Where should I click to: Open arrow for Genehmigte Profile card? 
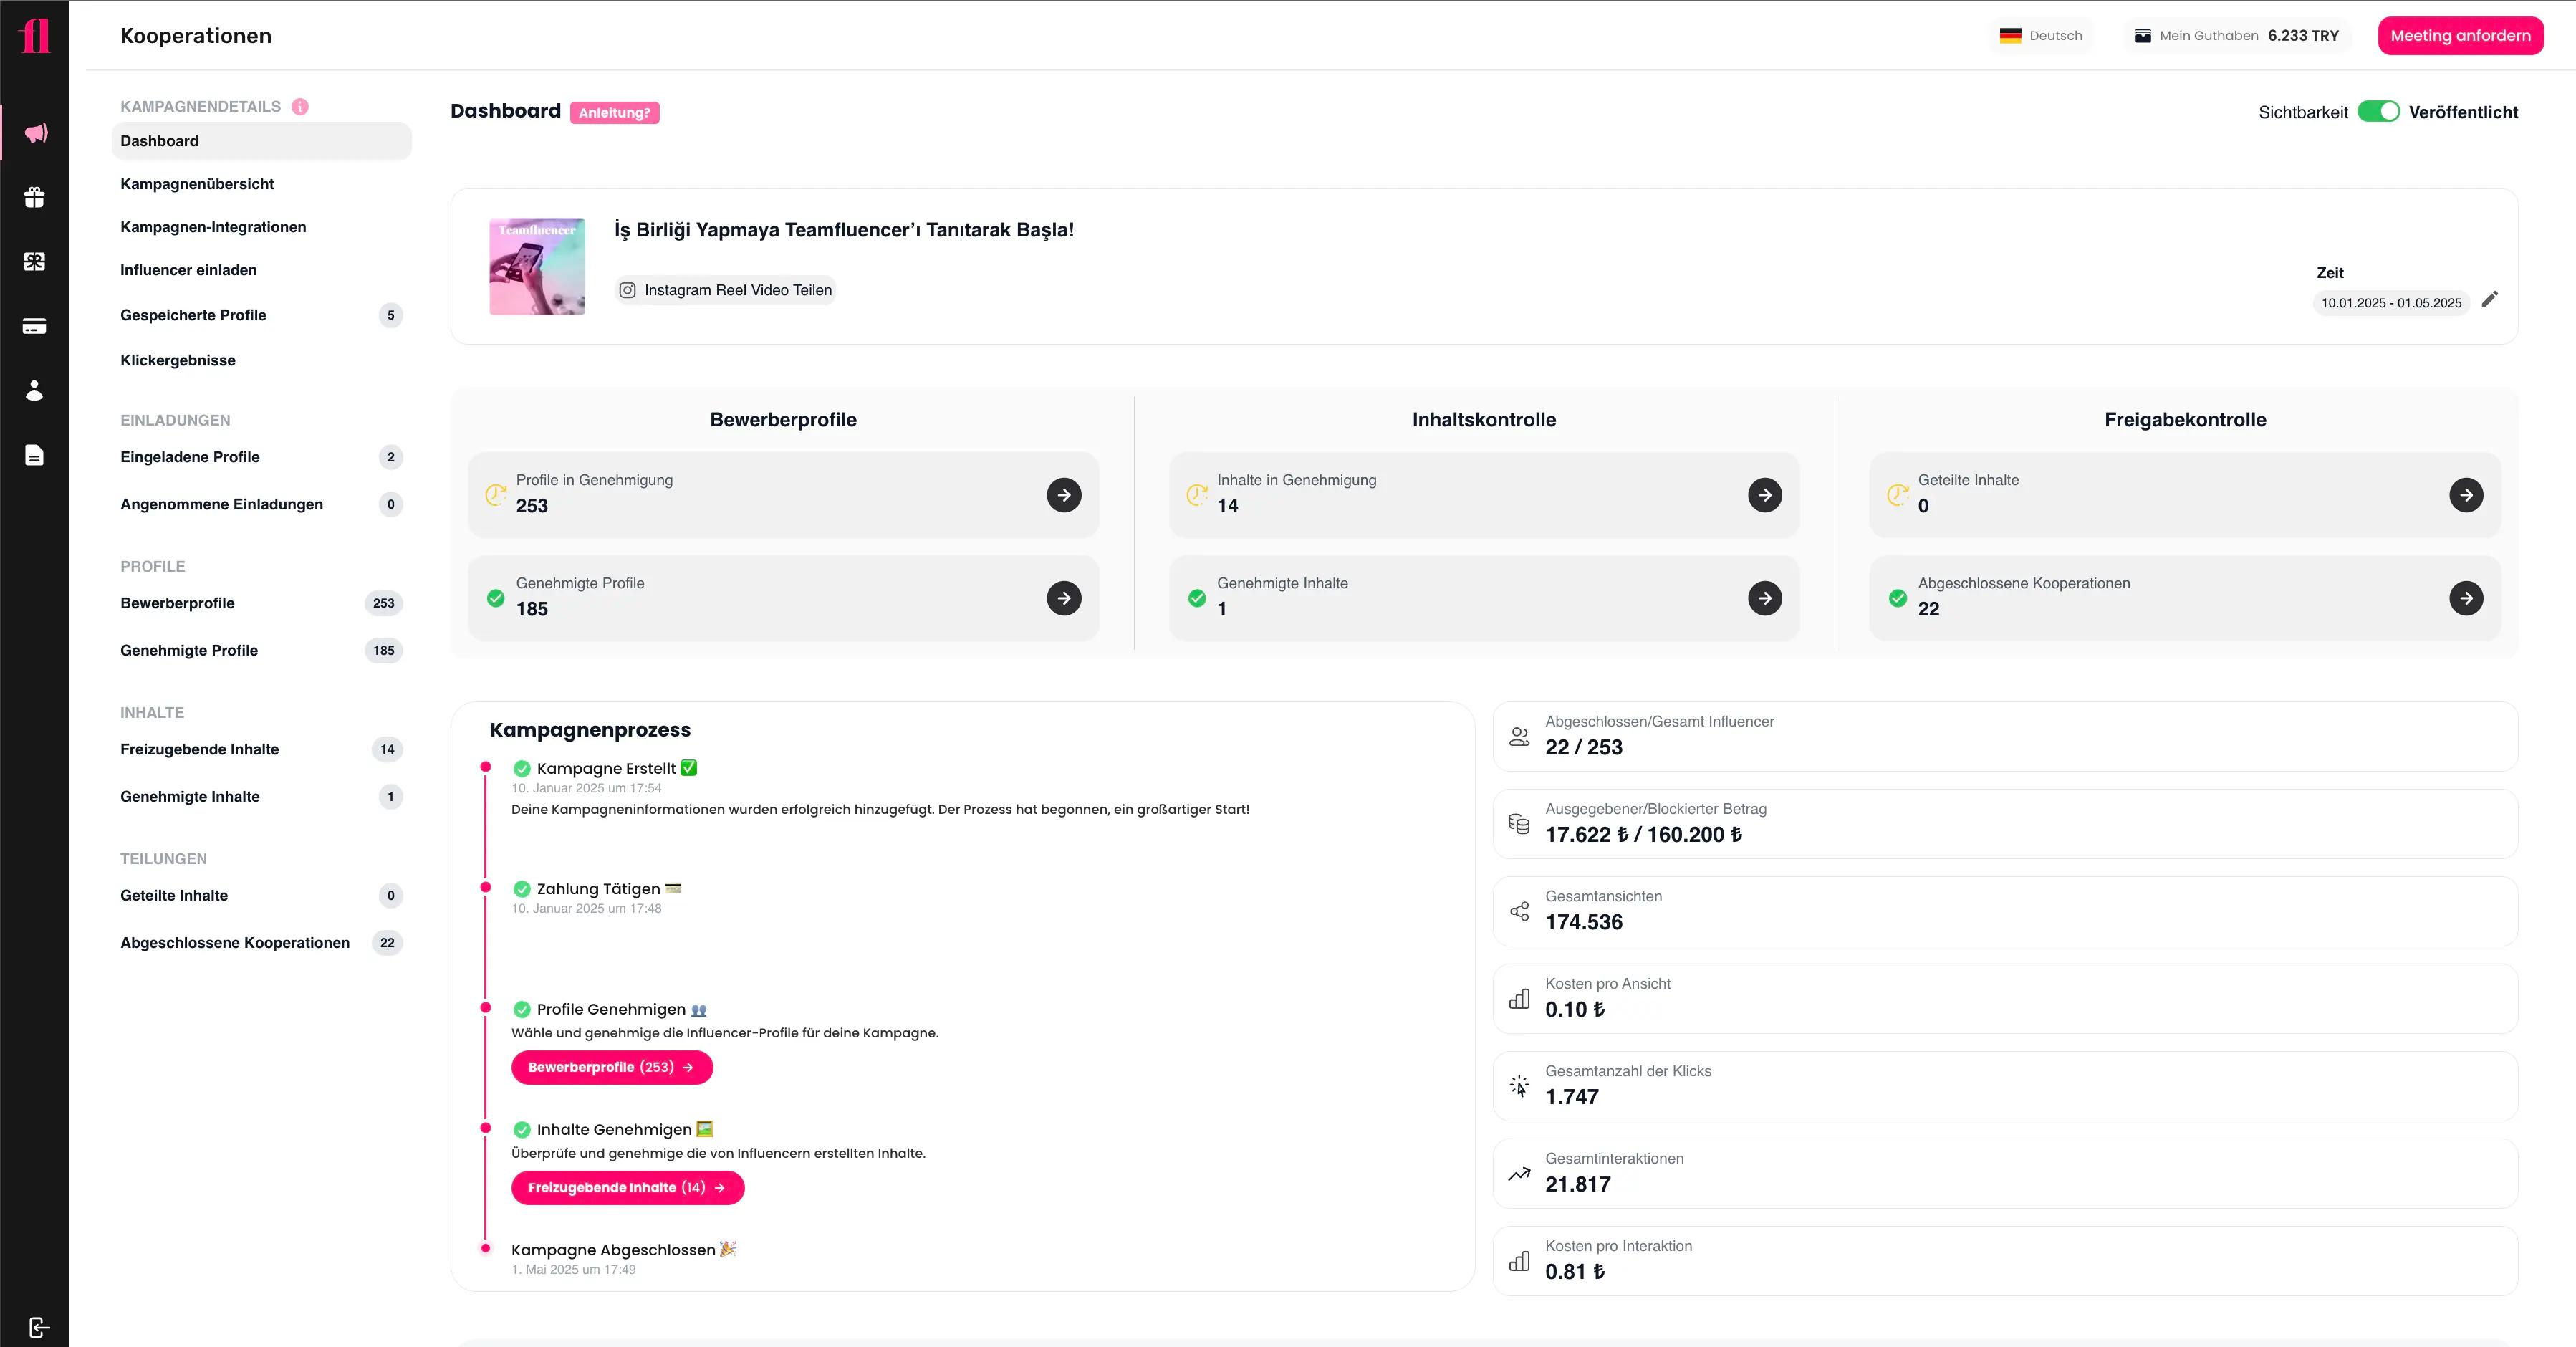[1064, 598]
